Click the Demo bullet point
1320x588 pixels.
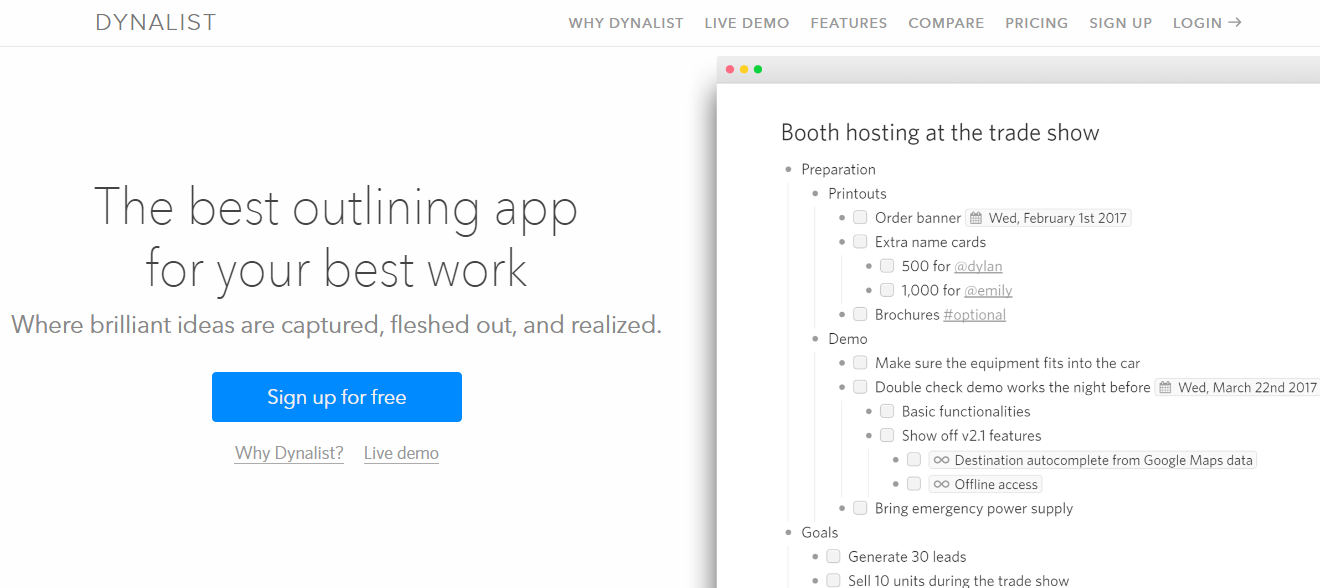tap(816, 339)
